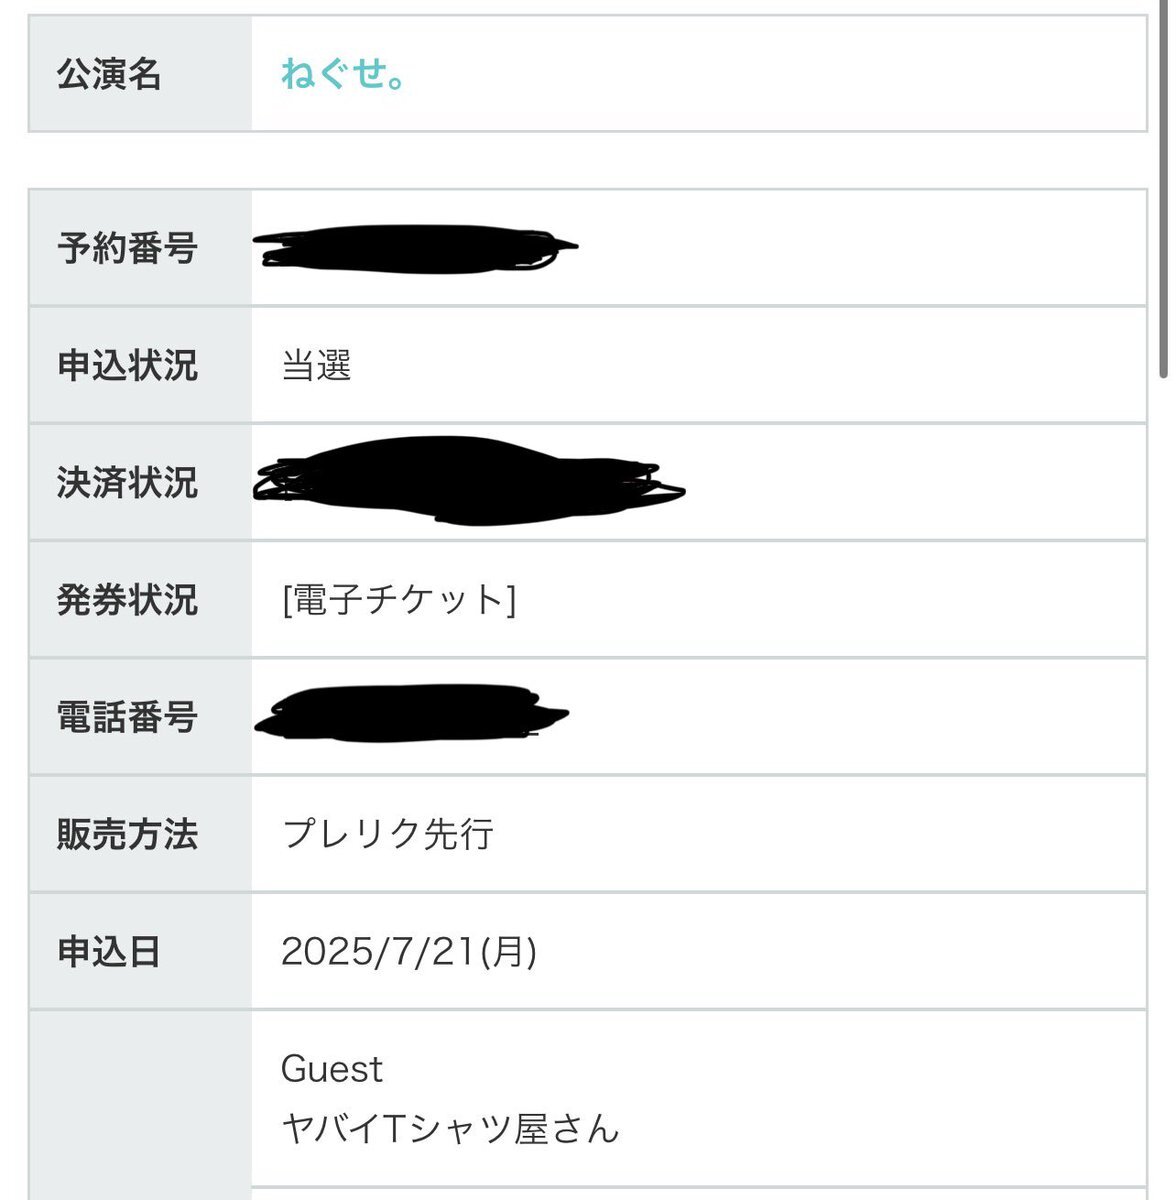Image resolution: width=1176 pixels, height=1200 pixels.
Task: Click the Guest heading text
Action: click(331, 1069)
